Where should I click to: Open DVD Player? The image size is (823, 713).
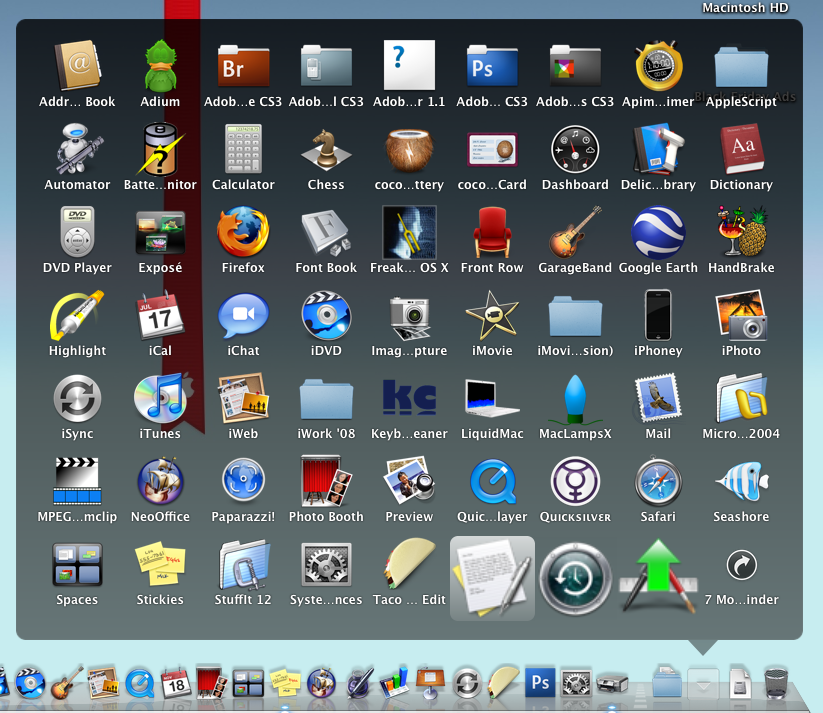point(77,232)
